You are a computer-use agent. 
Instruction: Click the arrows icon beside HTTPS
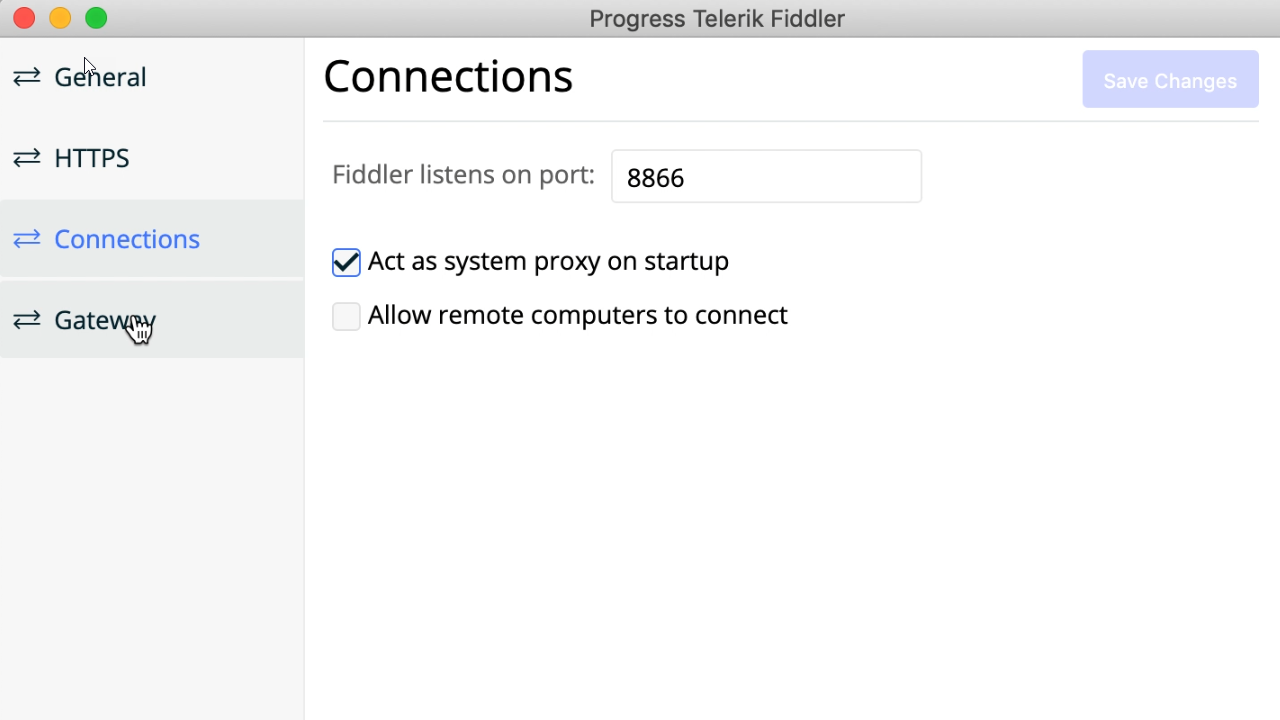click(x=27, y=158)
